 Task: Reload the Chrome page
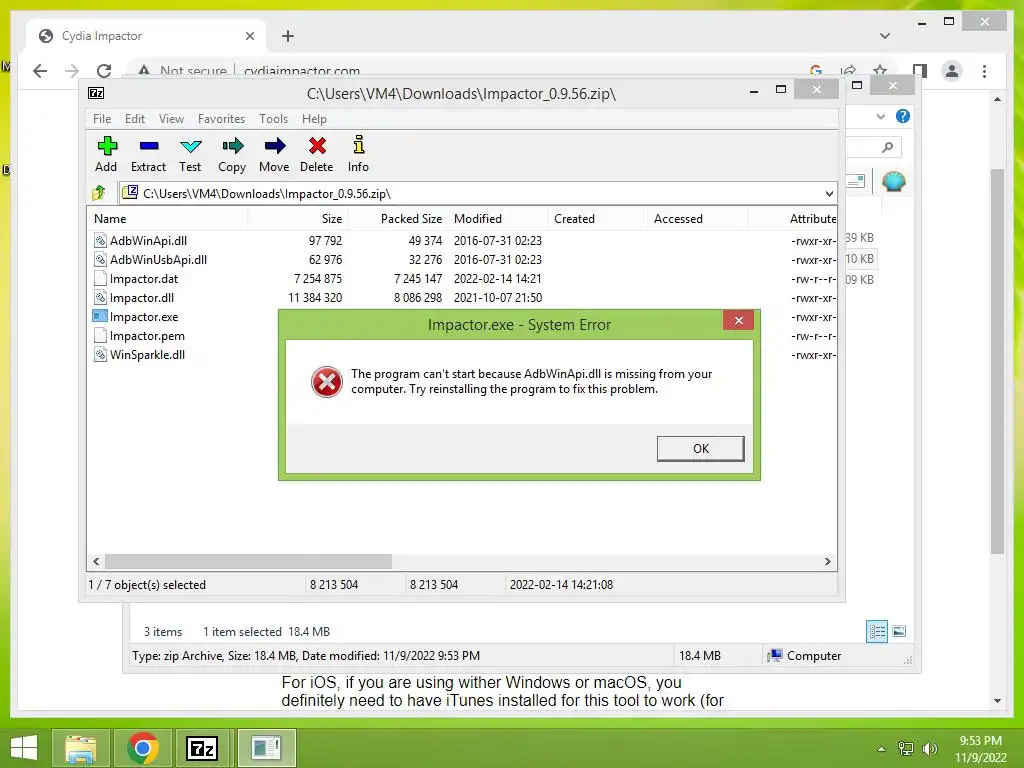104,71
